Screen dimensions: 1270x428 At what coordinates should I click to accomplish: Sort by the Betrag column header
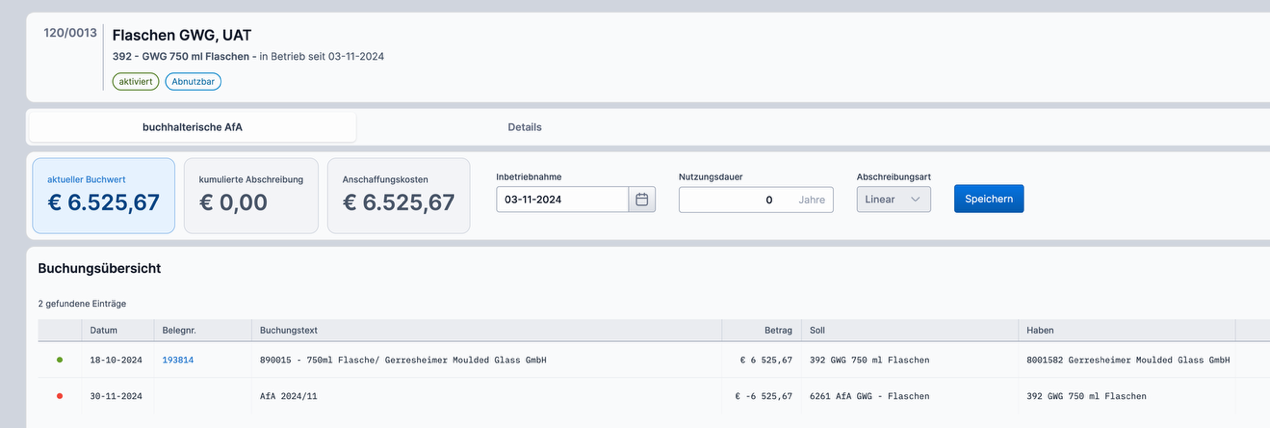click(778, 330)
